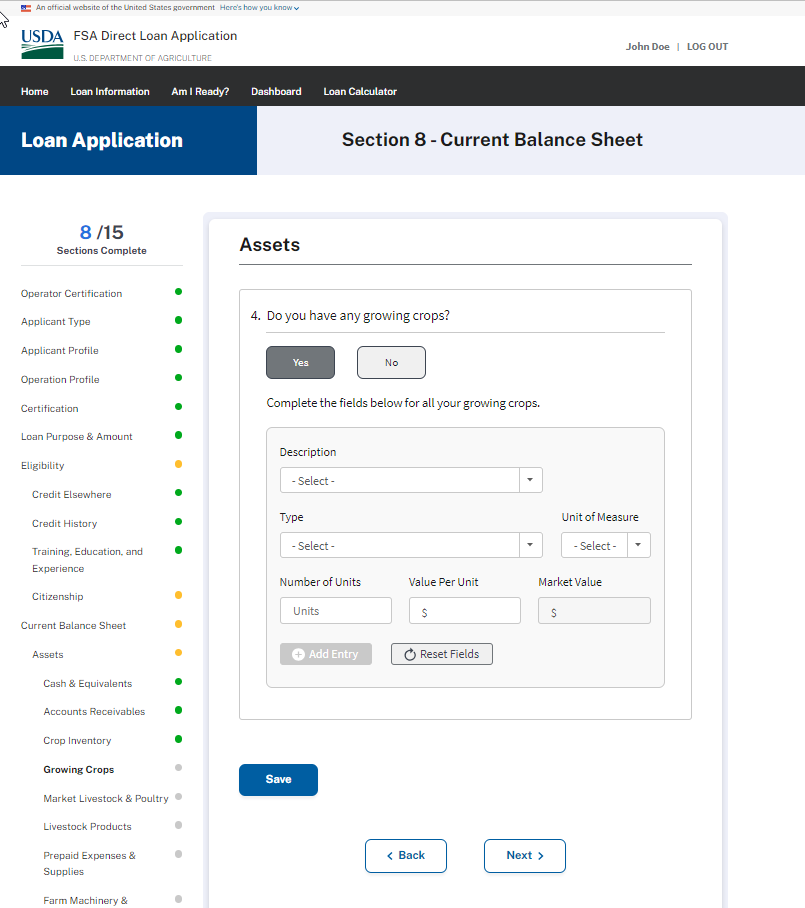Go to the Am I Ready? page
This screenshot has width=805, height=908.
(200, 91)
